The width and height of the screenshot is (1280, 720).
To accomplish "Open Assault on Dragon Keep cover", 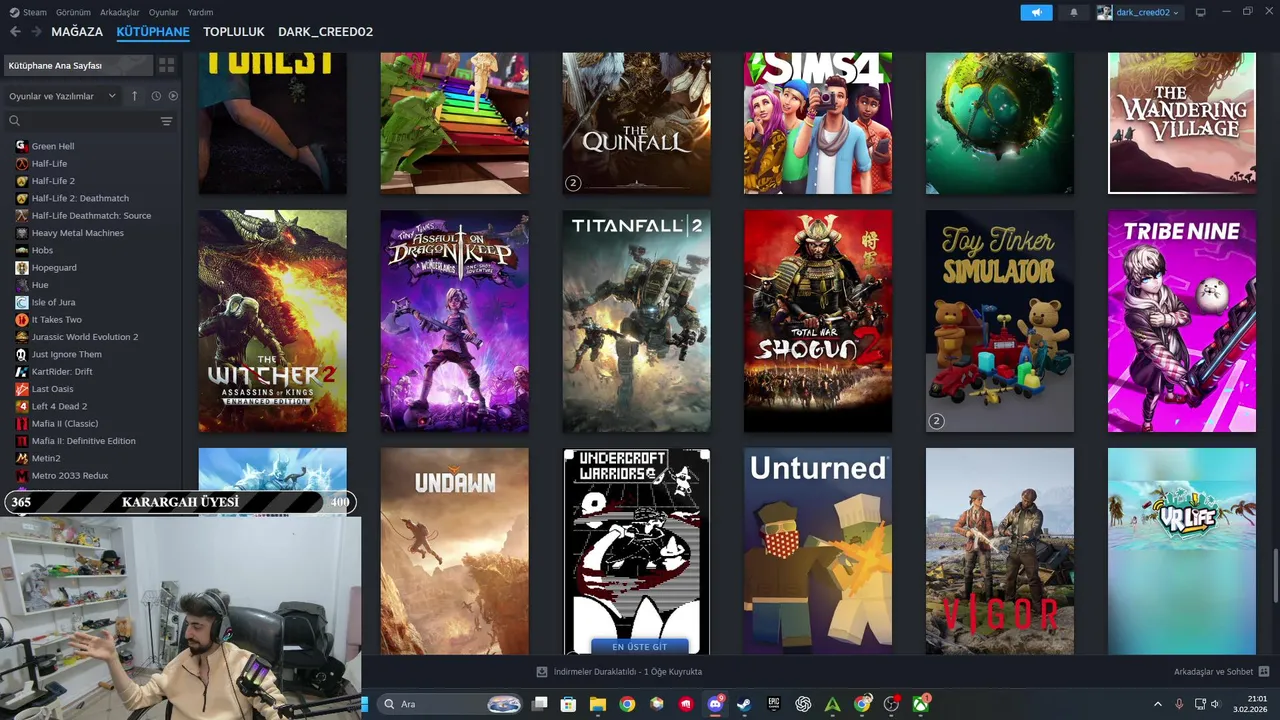I will click(455, 321).
